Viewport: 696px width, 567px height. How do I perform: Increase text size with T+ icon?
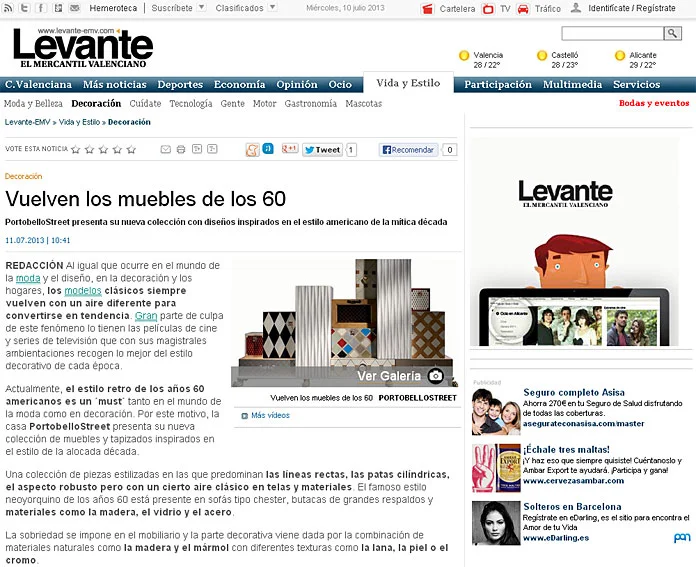tap(197, 149)
